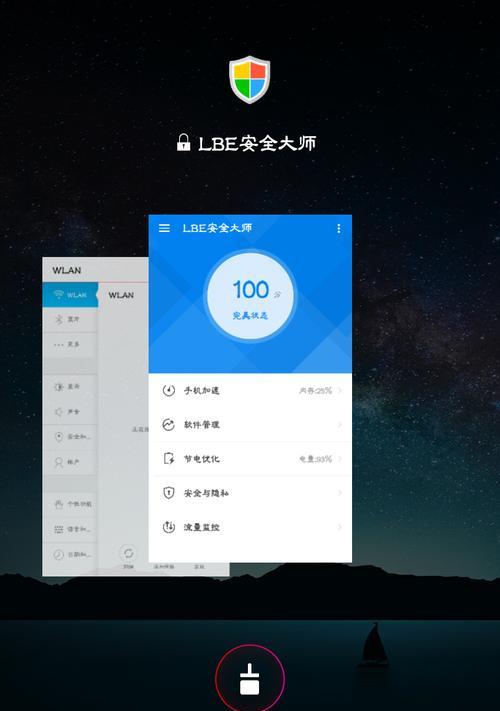Tap the refresh scan icon in the WLAN card

point(128,553)
